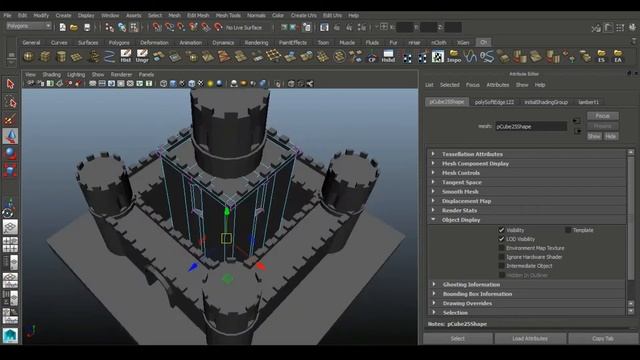
Task: Expand Mesh Component Display section
Action: pyautogui.click(x=527, y=164)
